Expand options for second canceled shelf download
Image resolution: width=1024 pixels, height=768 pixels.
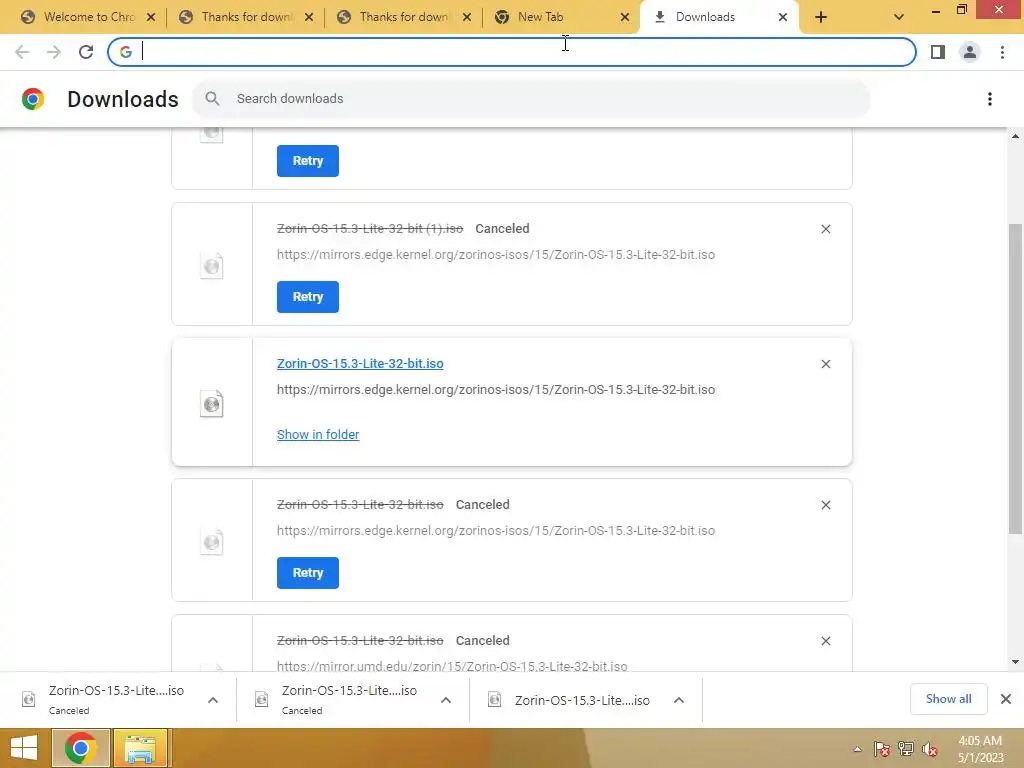[446, 700]
